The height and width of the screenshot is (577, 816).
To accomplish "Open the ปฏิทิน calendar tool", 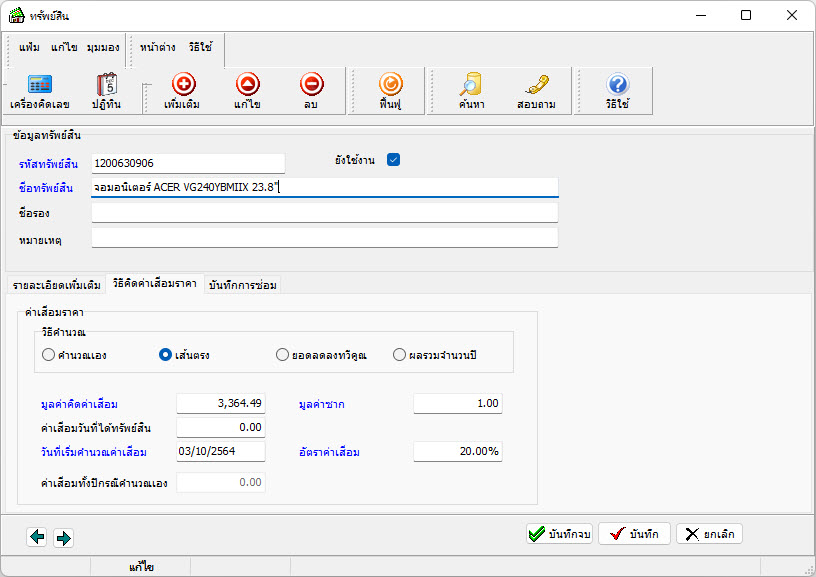I will click(108, 90).
